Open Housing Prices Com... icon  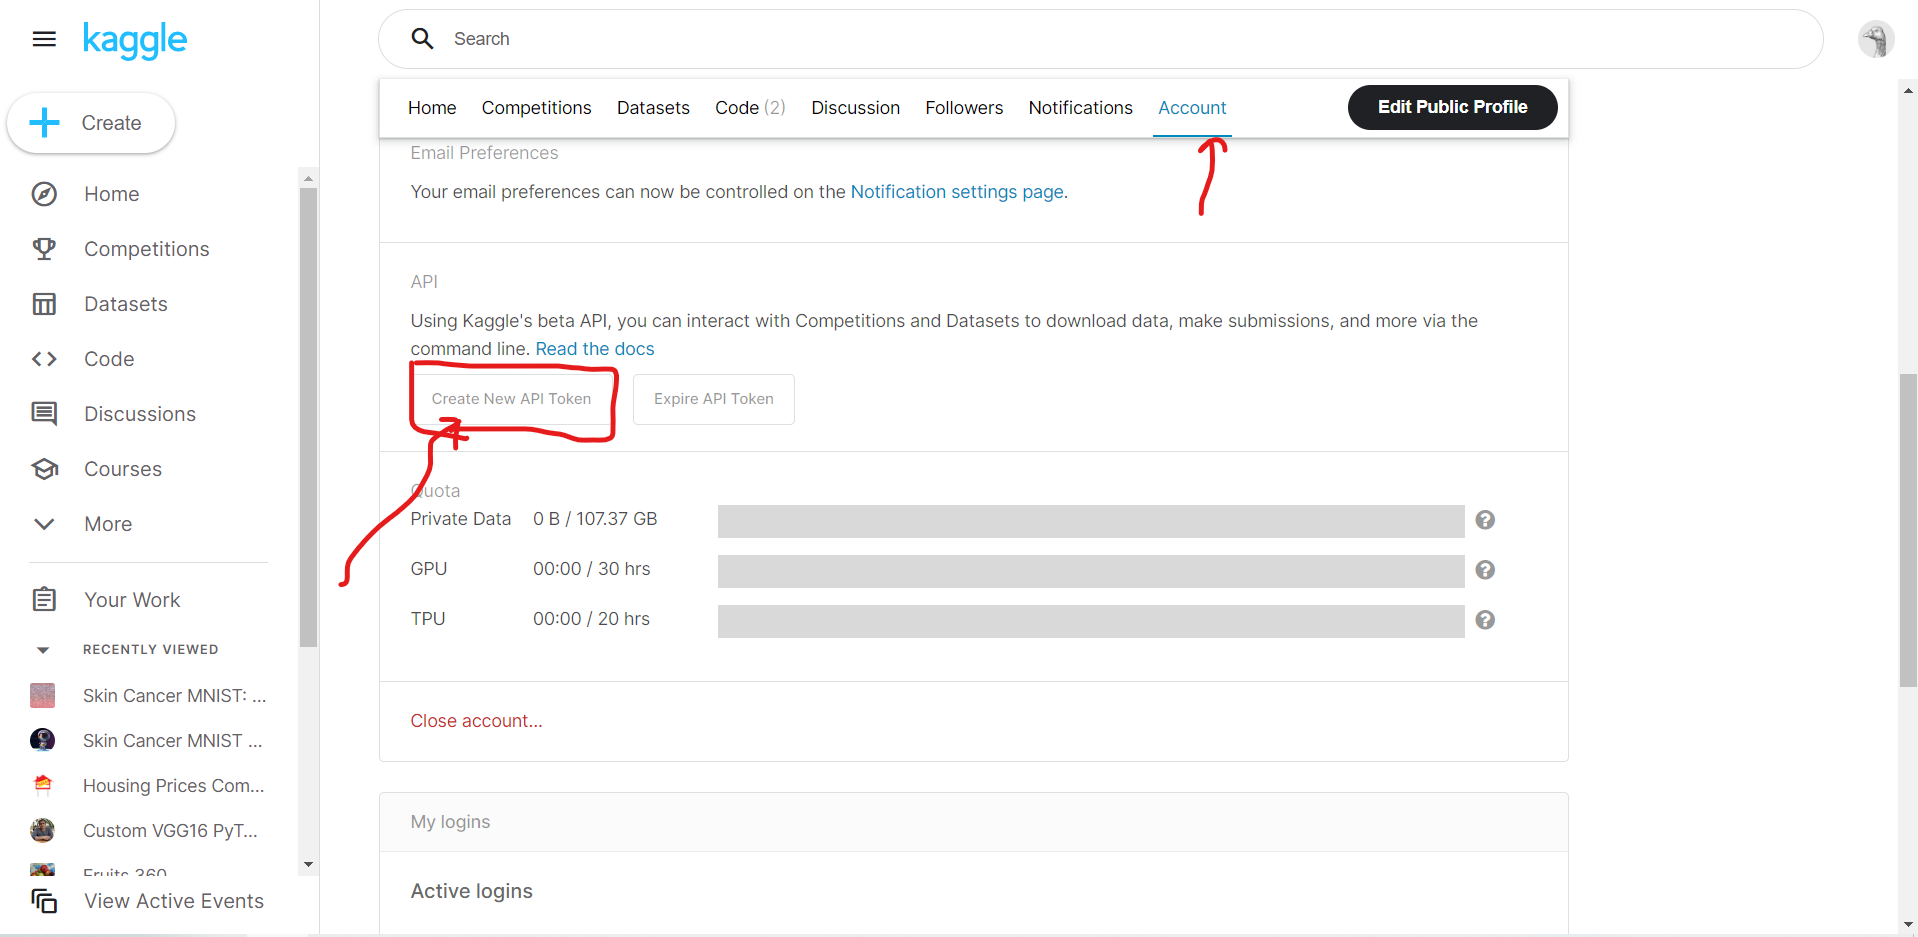tap(42, 785)
